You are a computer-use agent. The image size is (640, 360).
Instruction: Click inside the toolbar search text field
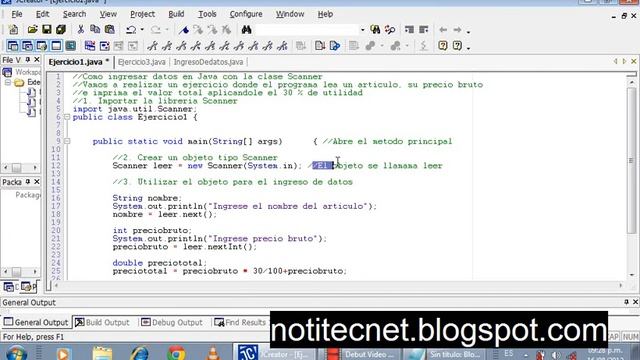307,29
